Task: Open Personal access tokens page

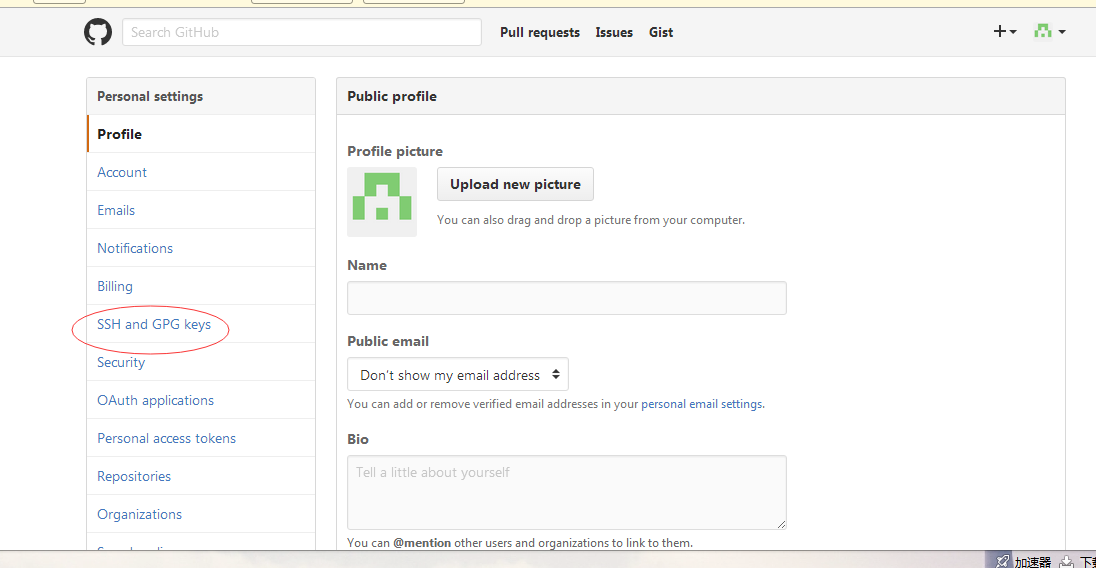Action: coord(167,438)
